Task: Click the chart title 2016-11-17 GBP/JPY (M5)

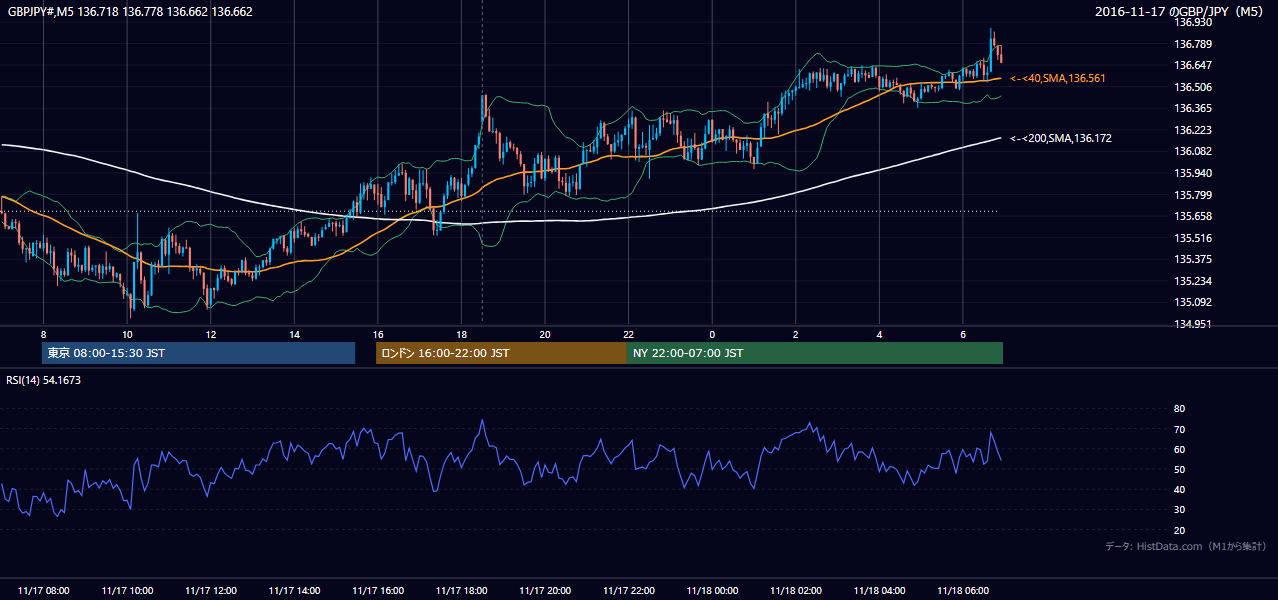Action: (x=1180, y=12)
